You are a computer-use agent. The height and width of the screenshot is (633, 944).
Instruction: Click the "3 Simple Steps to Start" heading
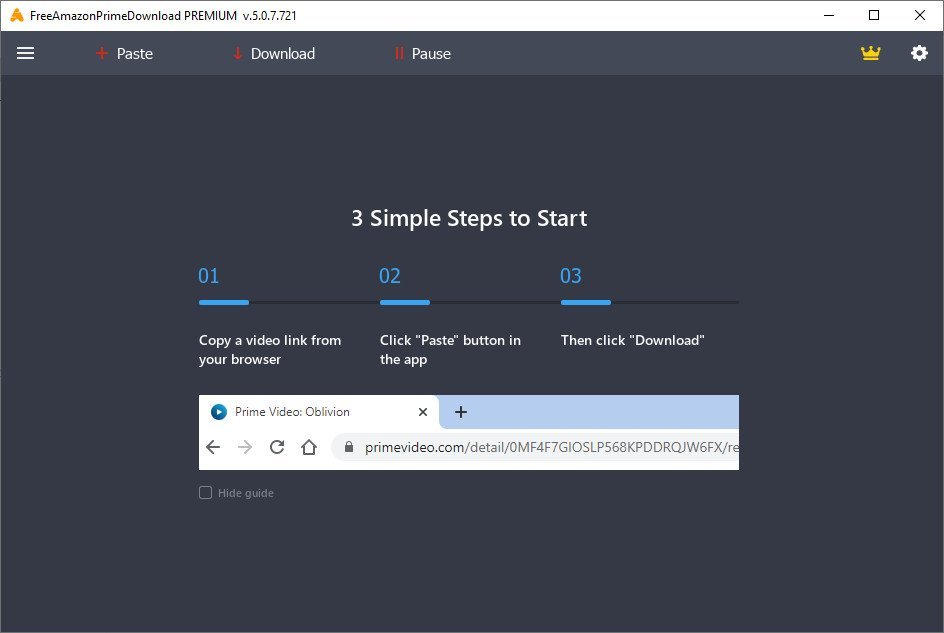(x=469, y=219)
